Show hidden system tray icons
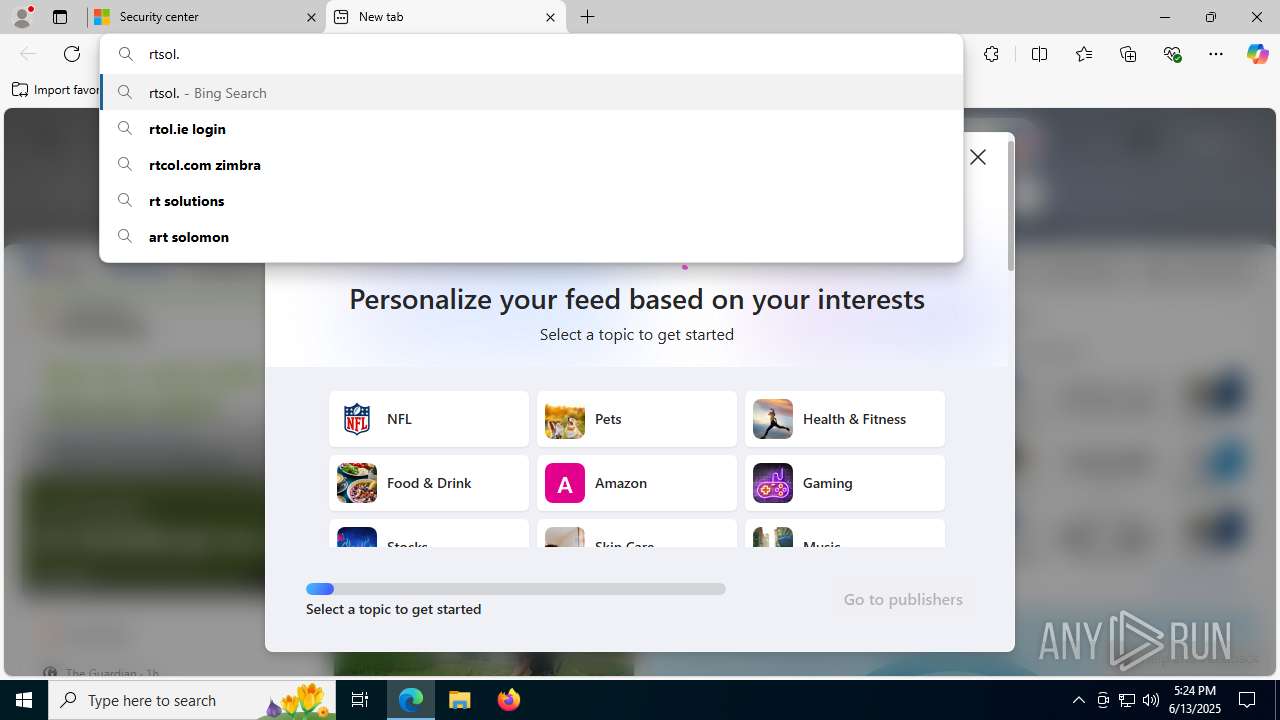 1078,700
